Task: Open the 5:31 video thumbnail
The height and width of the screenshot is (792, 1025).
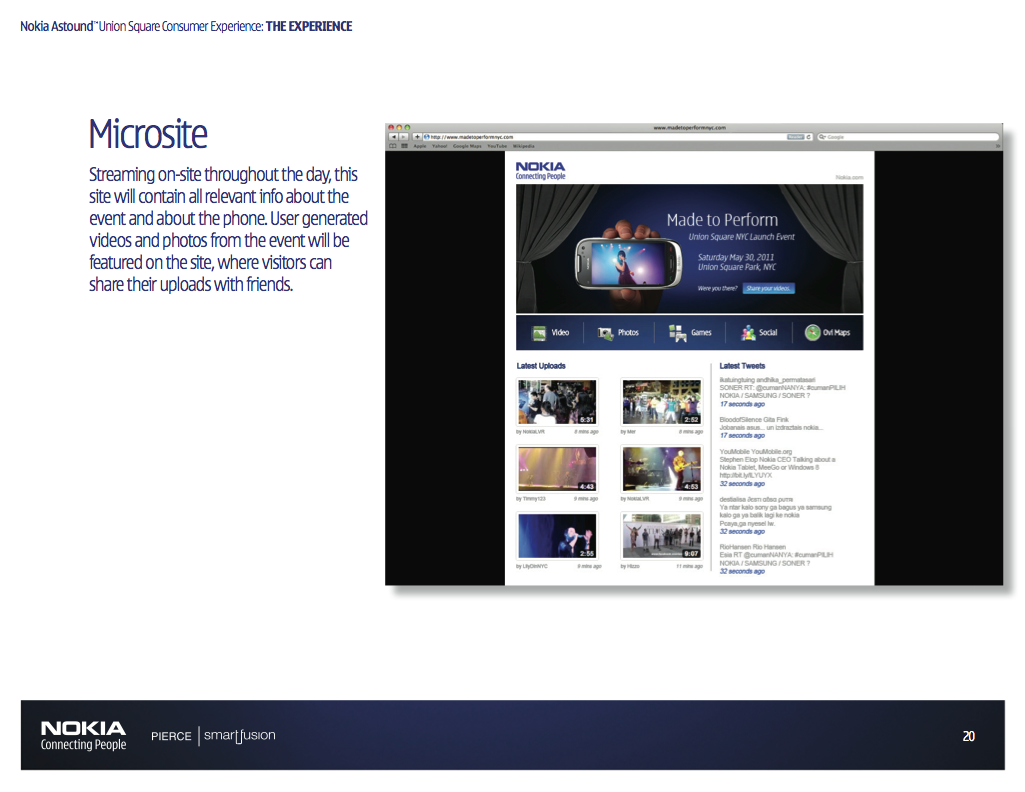Action: pyautogui.click(x=557, y=402)
